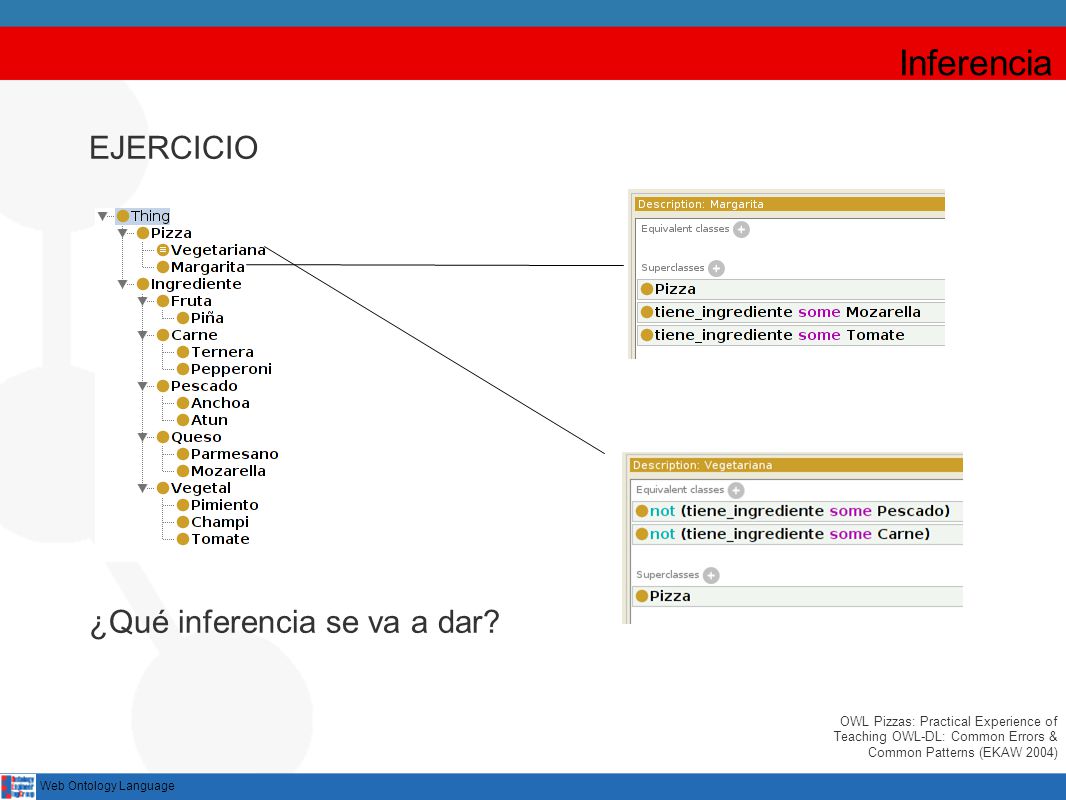Click icon beside Vegetariana's Pizza superclass
Viewport: 1066px width, 800px height.
click(642, 596)
